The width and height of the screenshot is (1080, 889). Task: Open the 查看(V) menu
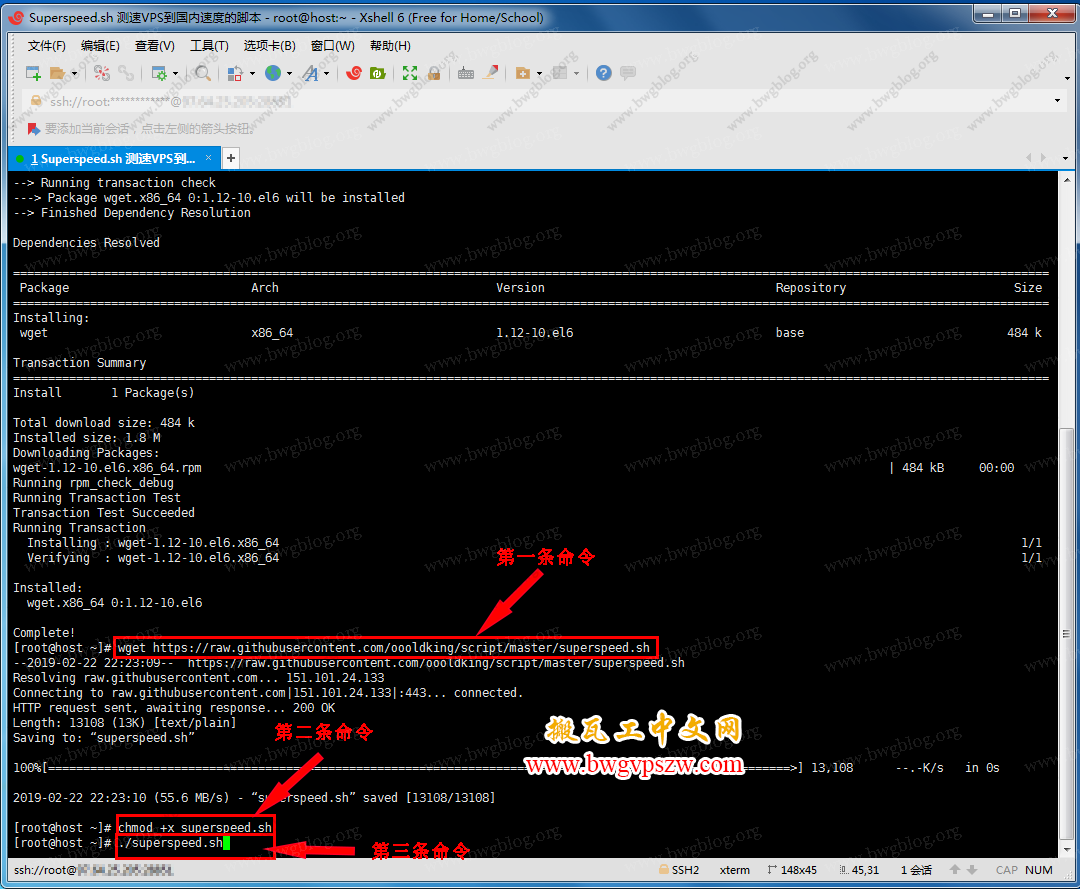(154, 45)
